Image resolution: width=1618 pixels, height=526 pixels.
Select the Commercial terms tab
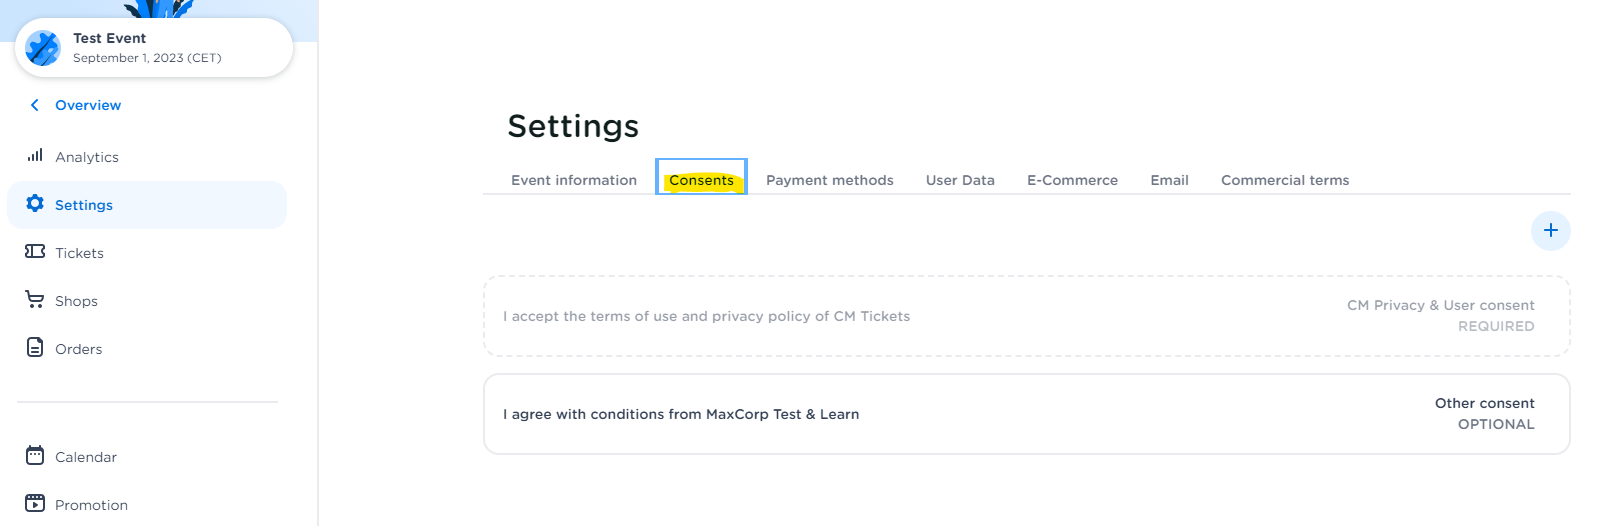[x=1284, y=180]
